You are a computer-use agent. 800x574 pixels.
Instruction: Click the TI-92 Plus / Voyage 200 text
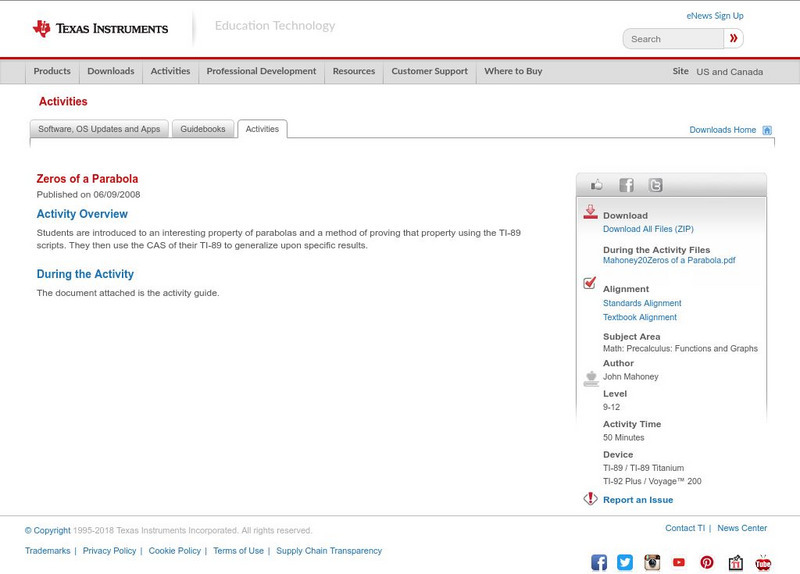pyautogui.click(x=652, y=481)
